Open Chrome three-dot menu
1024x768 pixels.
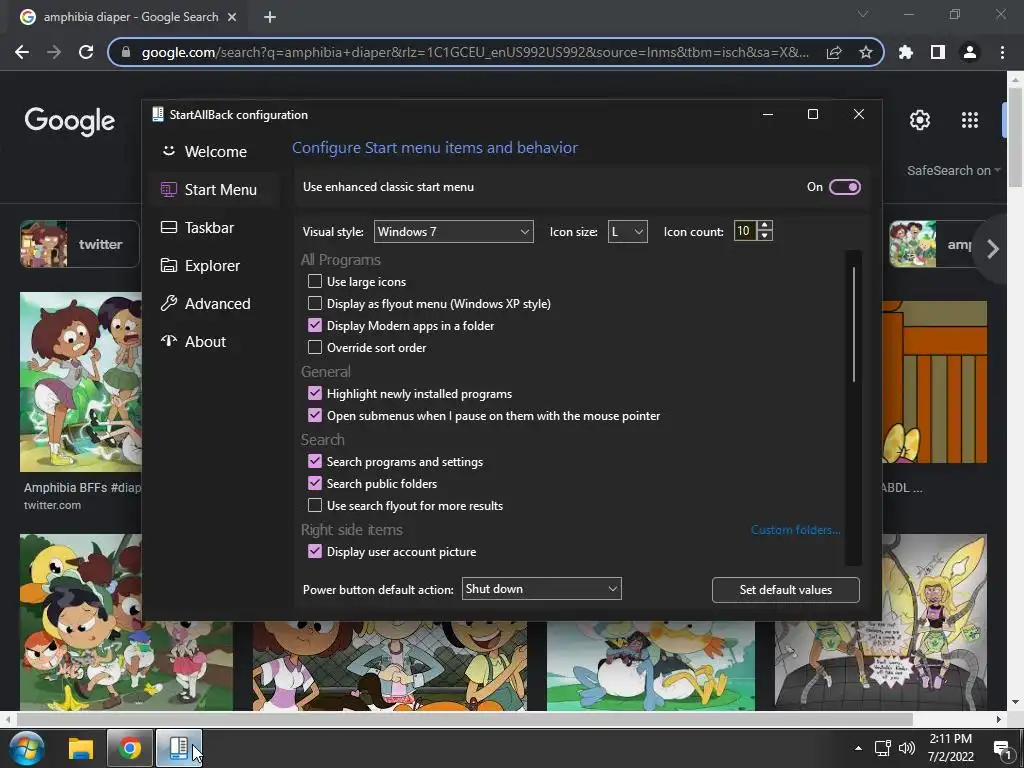(x=1002, y=52)
